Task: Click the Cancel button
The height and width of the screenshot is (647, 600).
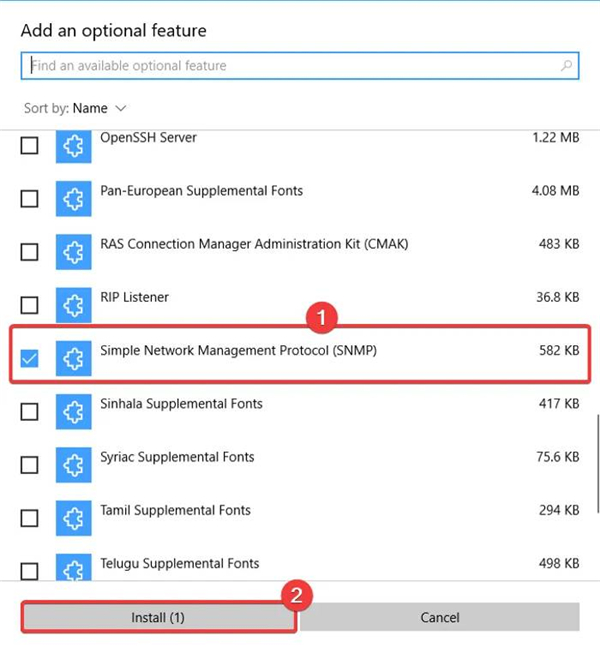Action: pyautogui.click(x=440, y=618)
